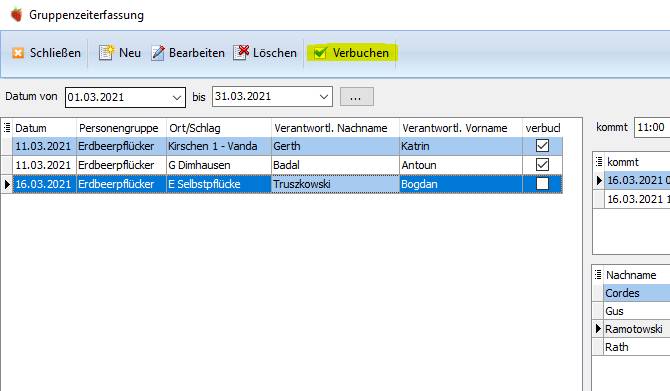Click the Verantwortl. Vorname column header
The image size is (670, 391).
pyautogui.click(x=461, y=128)
